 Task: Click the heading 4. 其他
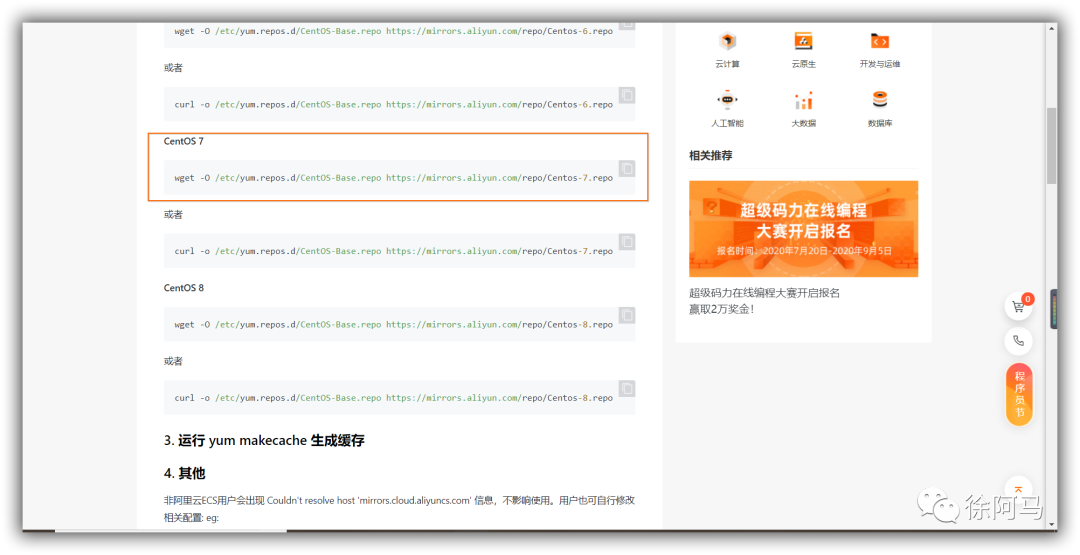click(x=185, y=474)
